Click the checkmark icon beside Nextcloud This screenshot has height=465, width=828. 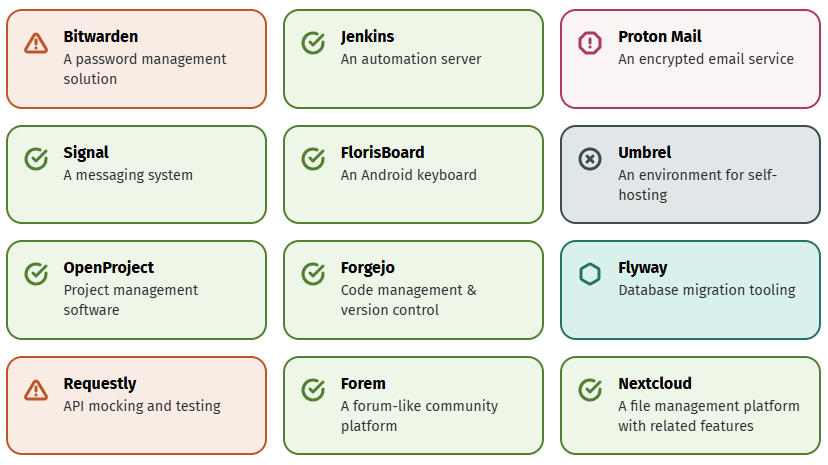(590, 389)
